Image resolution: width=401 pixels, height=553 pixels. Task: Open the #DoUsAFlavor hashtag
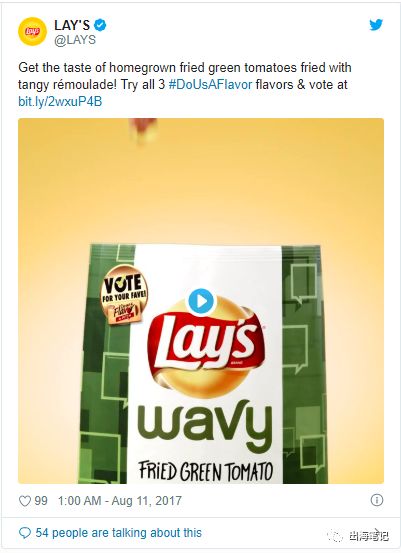(x=211, y=85)
